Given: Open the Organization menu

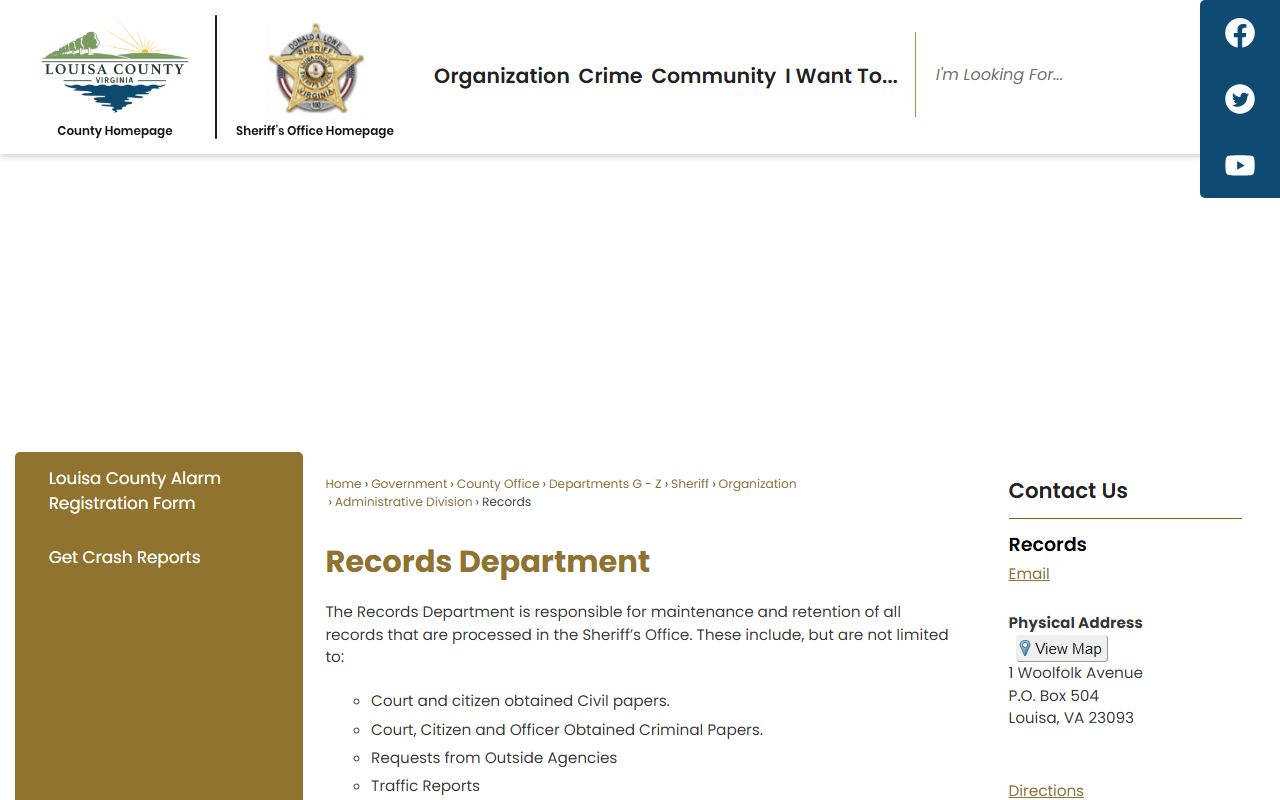Looking at the screenshot, I should (502, 76).
